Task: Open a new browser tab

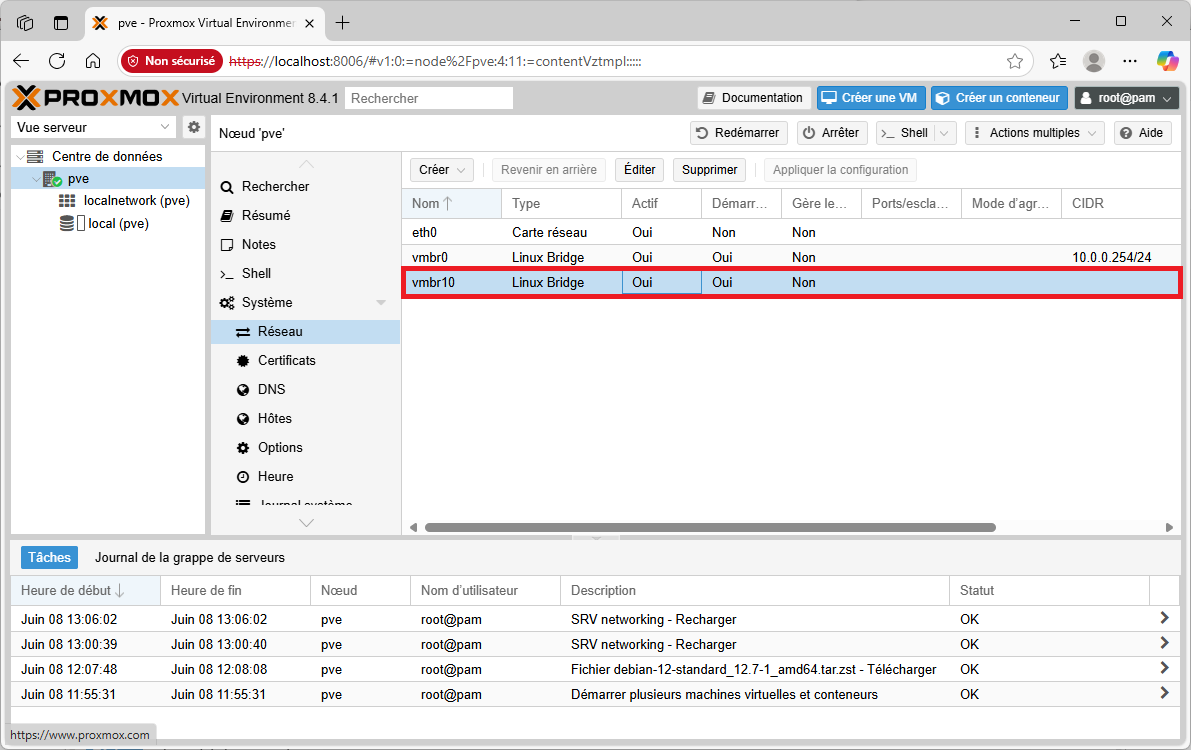Action: pyautogui.click(x=343, y=23)
